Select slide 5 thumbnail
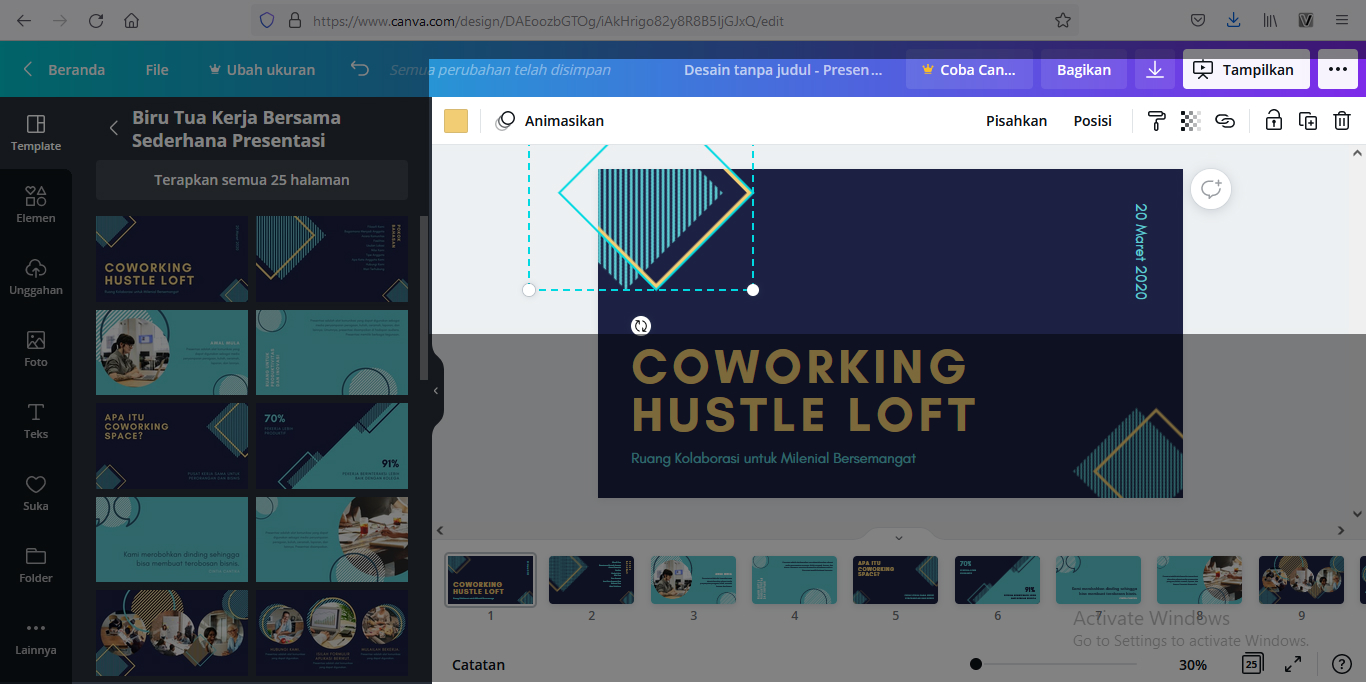 895,579
